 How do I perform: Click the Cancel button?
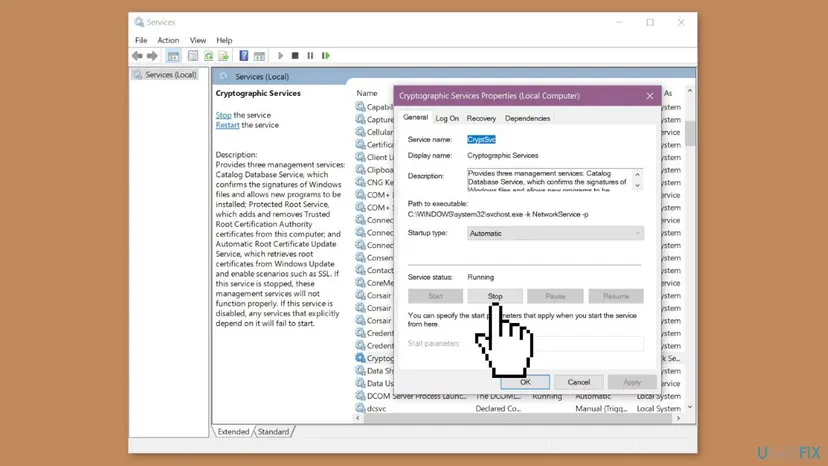[579, 382]
